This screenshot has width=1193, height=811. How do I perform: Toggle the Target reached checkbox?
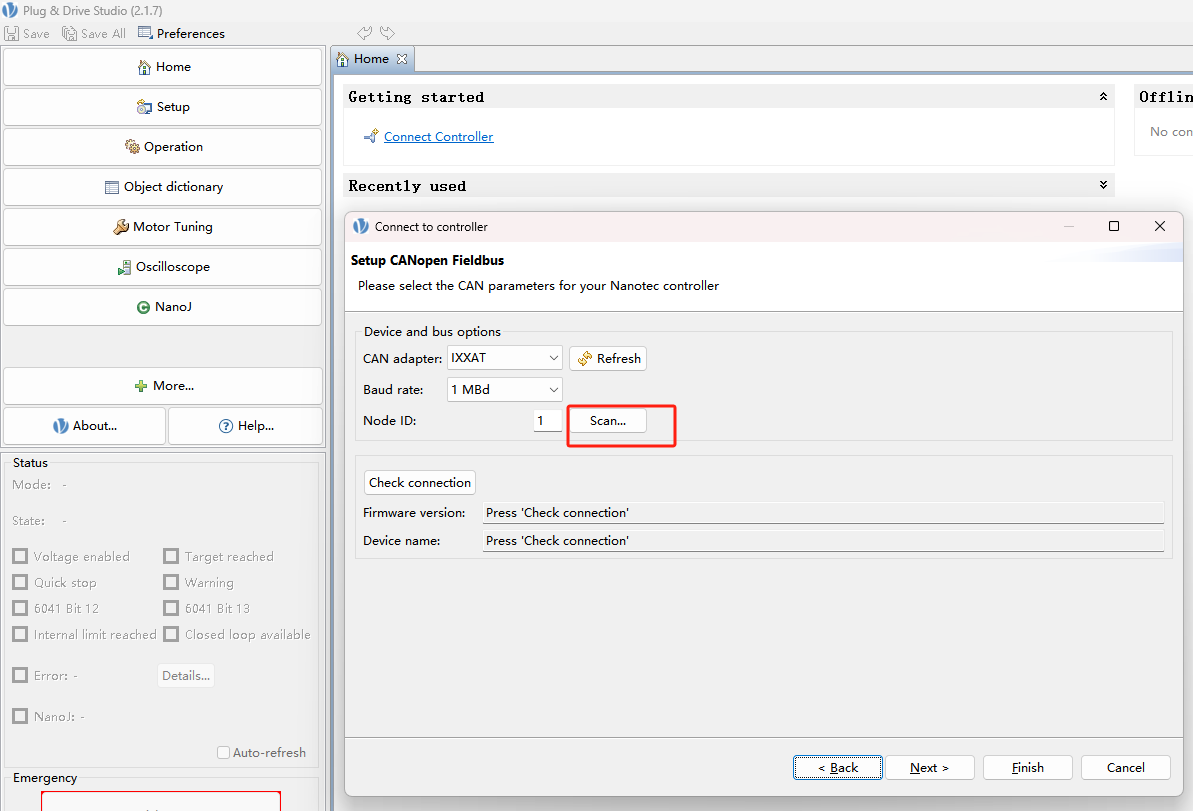171,556
